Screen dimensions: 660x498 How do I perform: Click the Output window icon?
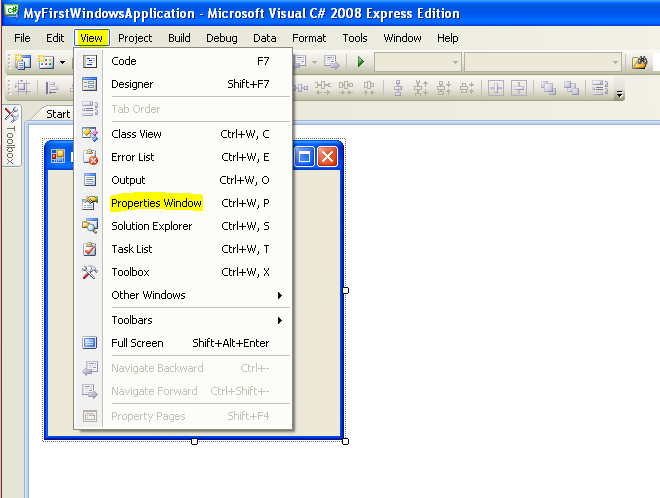pyautogui.click(x=90, y=180)
